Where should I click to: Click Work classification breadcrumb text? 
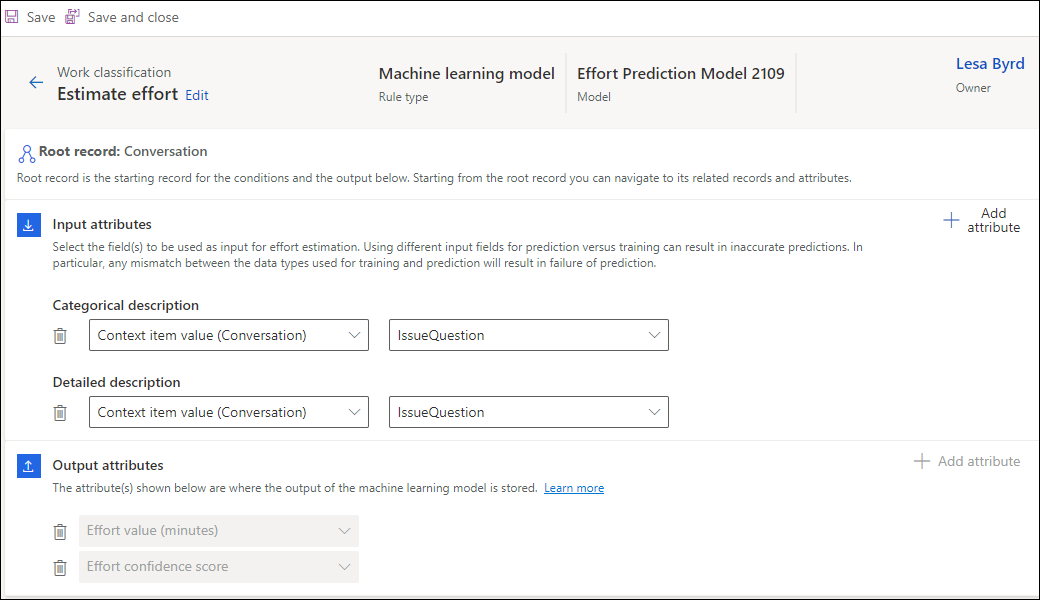(x=114, y=72)
